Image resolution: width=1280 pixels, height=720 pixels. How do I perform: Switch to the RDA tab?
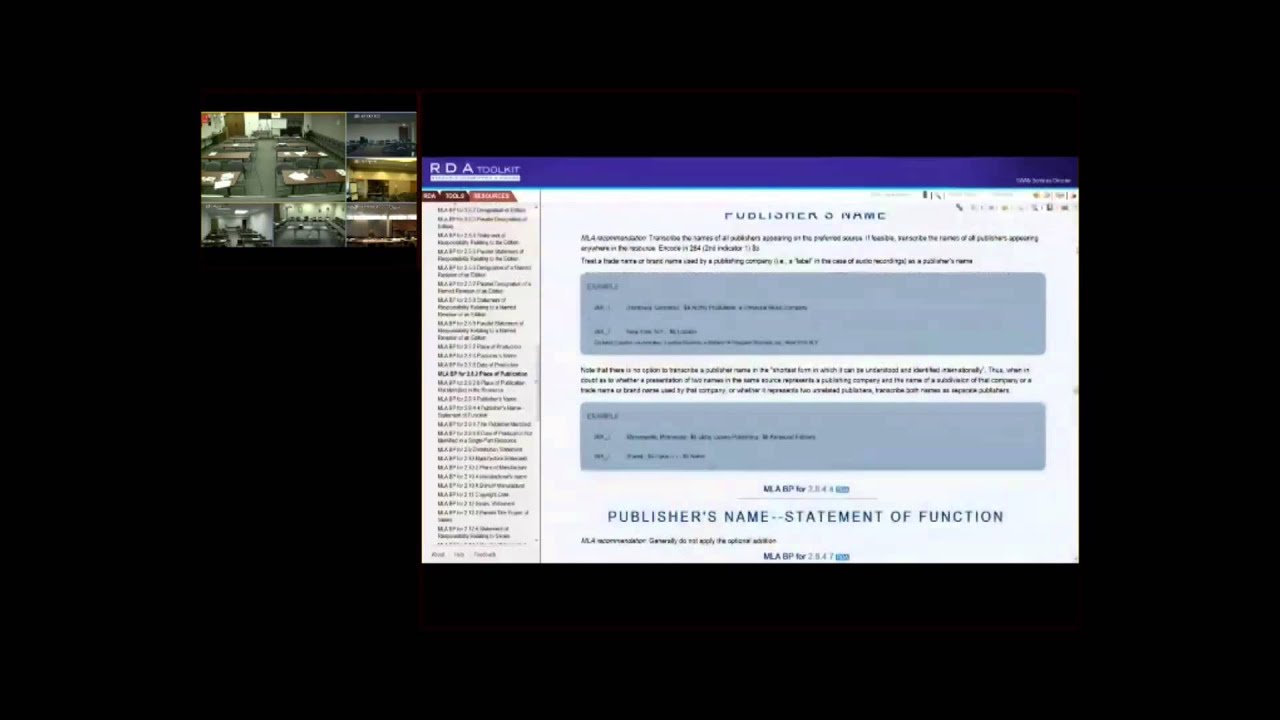pyautogui.click(x=430, y=196)
